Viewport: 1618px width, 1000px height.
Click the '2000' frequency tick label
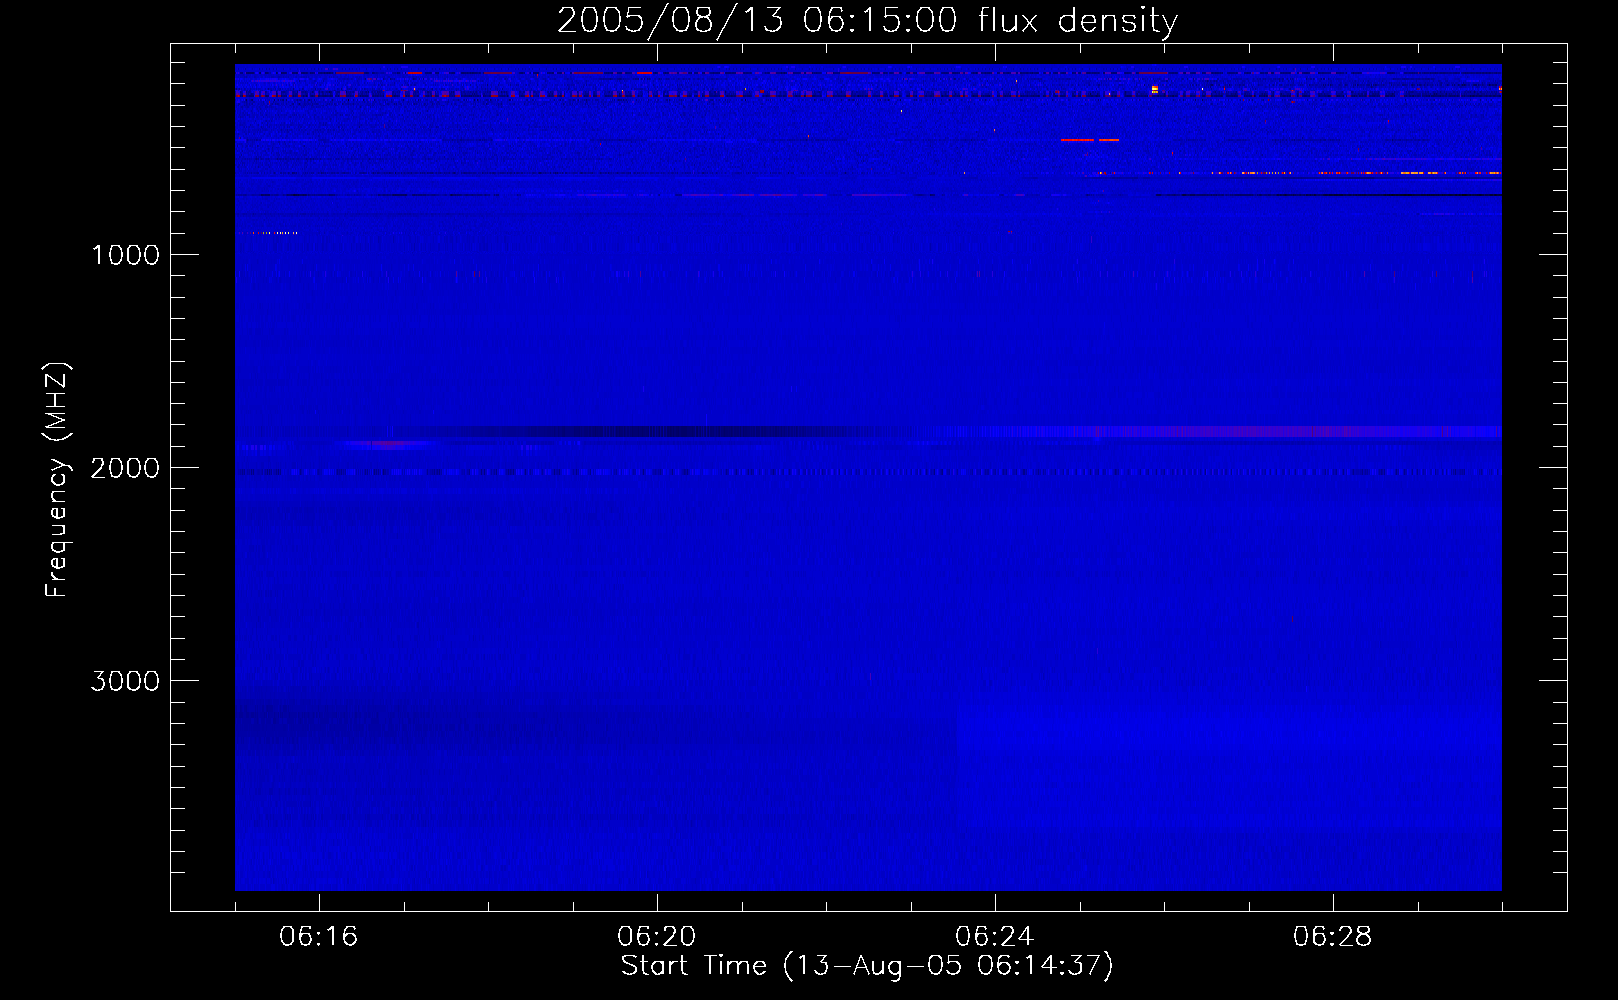125,468
